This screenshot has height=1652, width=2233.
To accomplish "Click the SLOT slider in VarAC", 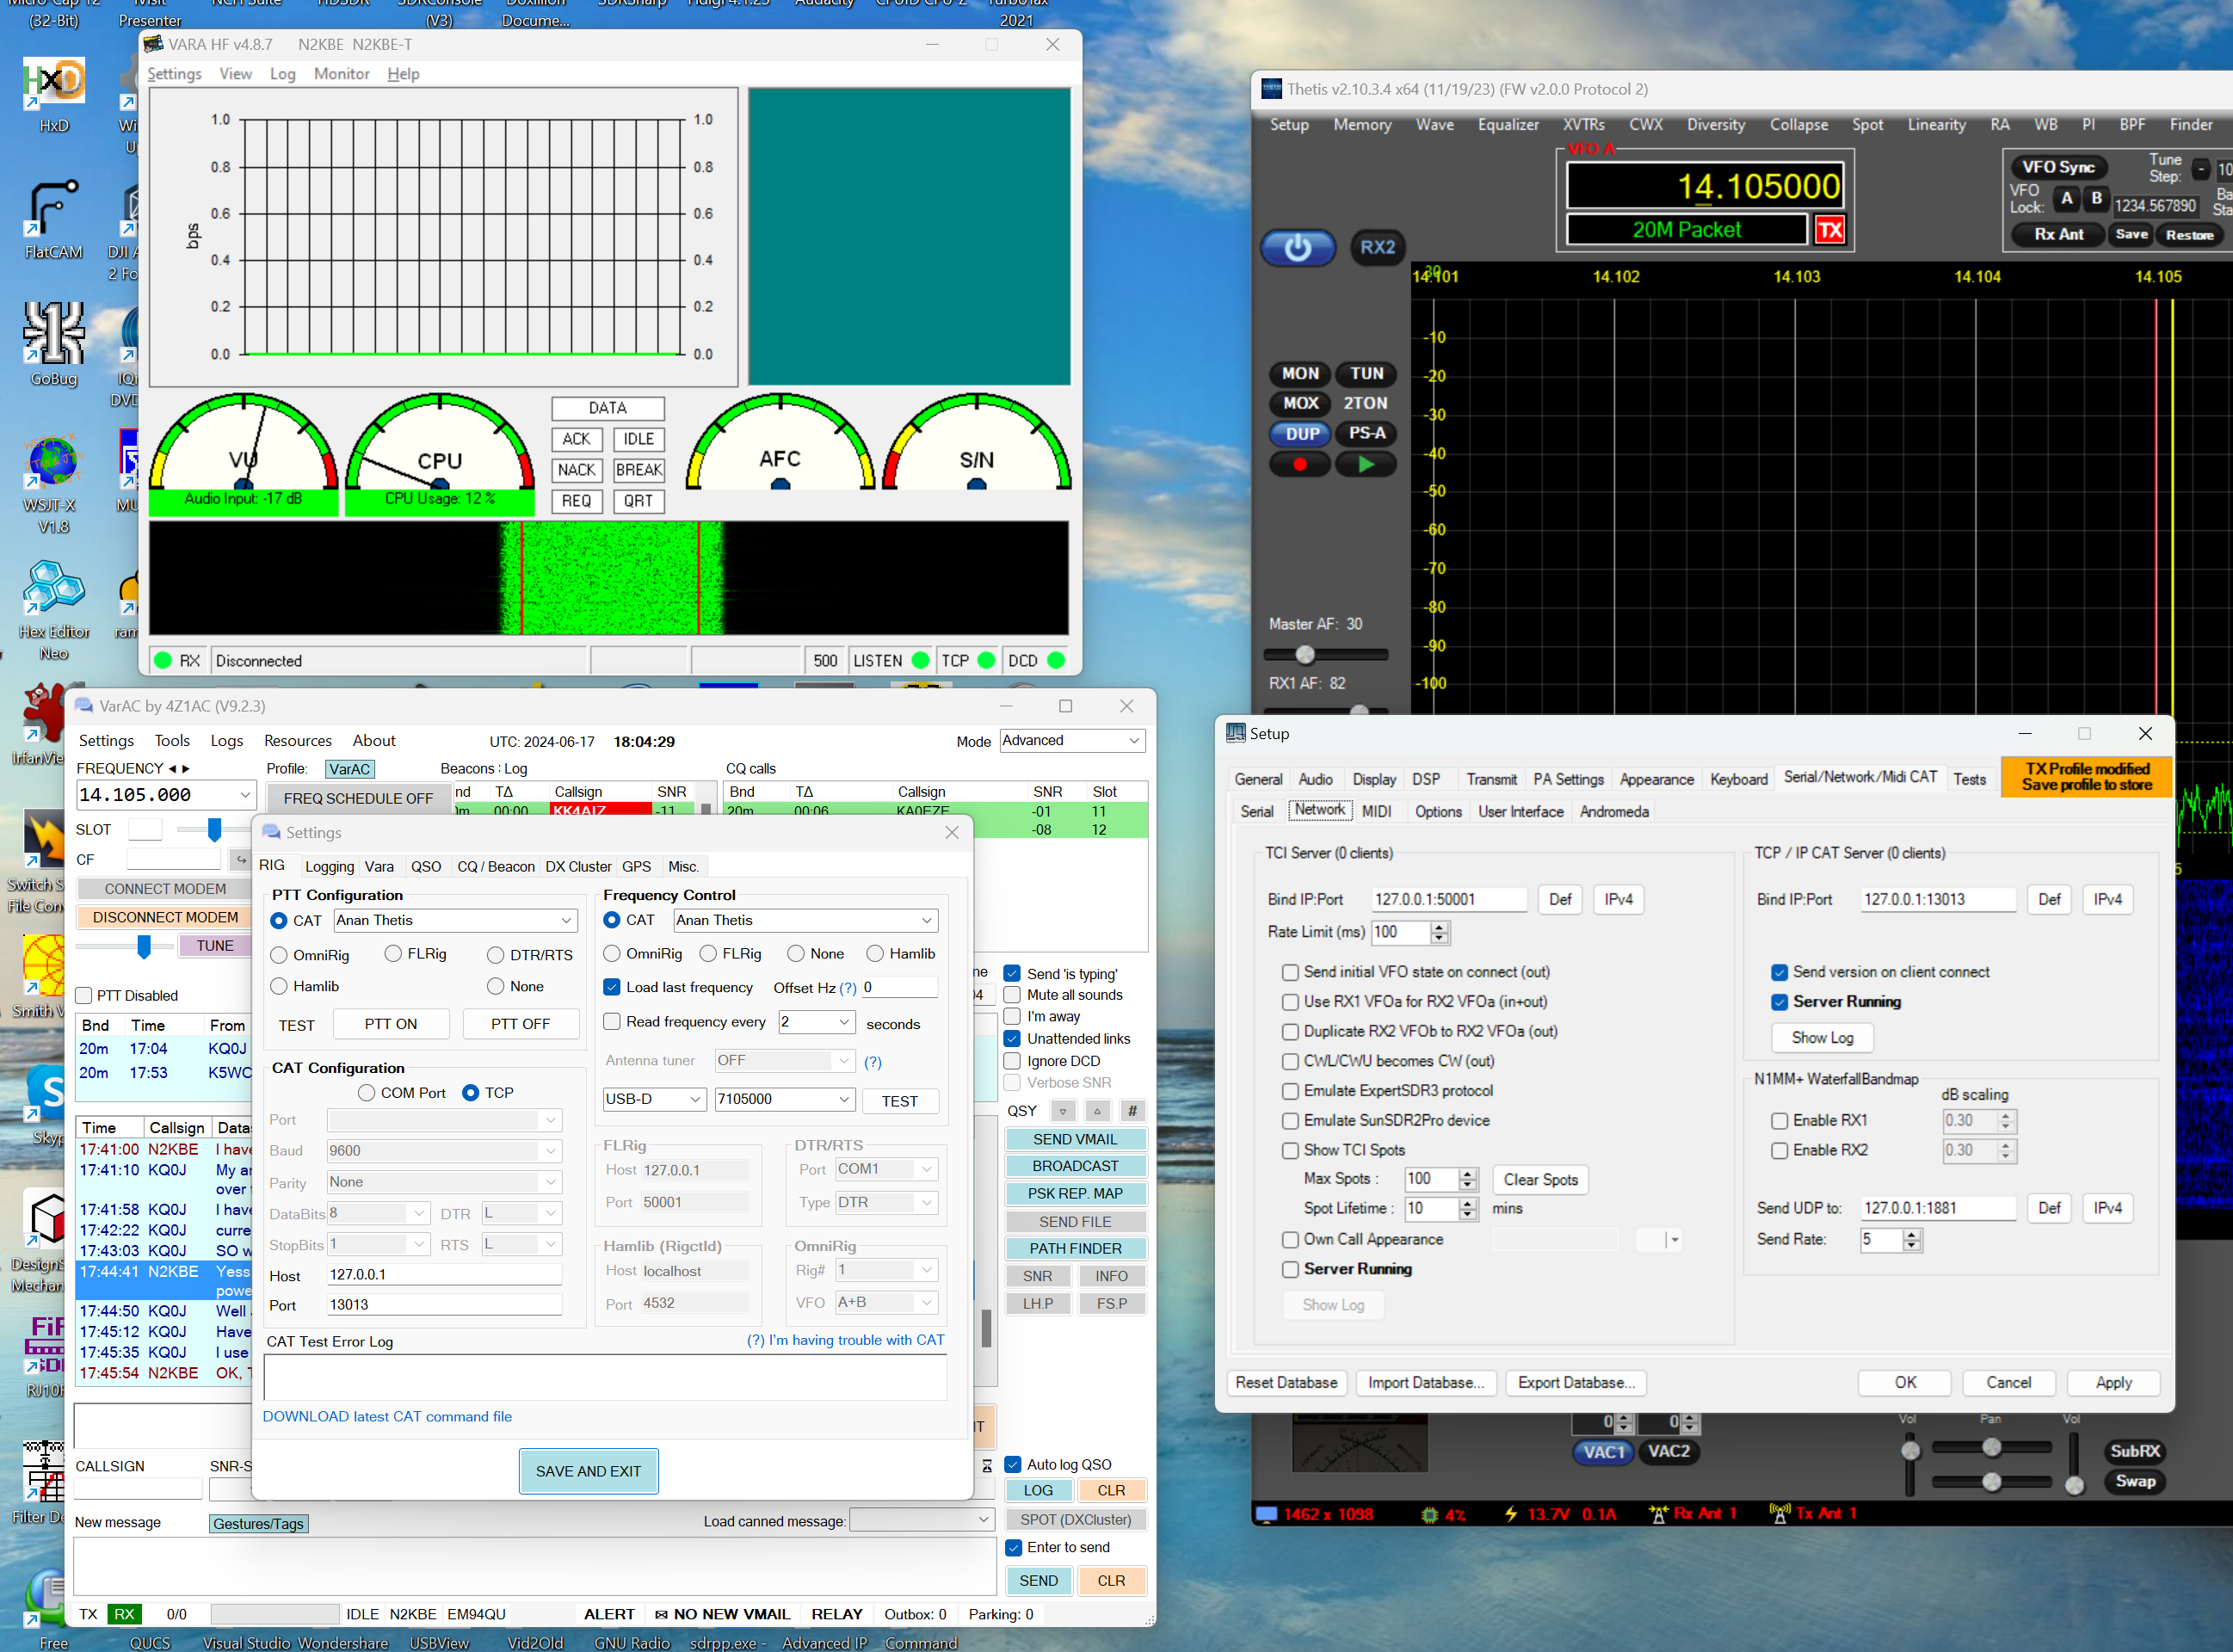I will click(x=213, y=830).
